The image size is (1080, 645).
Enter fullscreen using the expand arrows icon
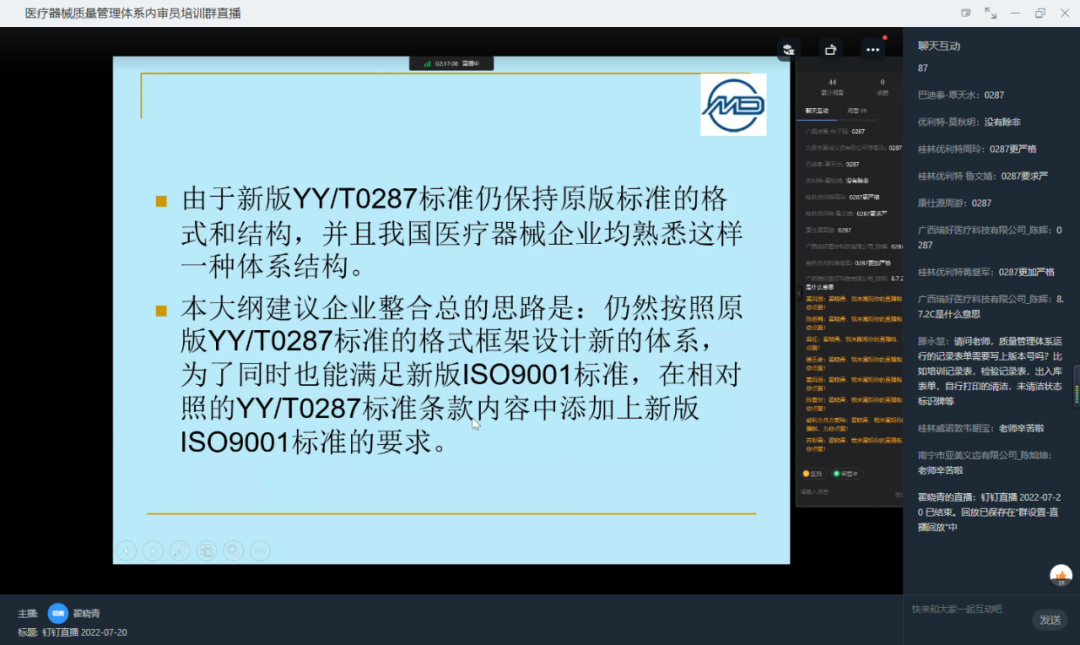click(x=990, y=13)
